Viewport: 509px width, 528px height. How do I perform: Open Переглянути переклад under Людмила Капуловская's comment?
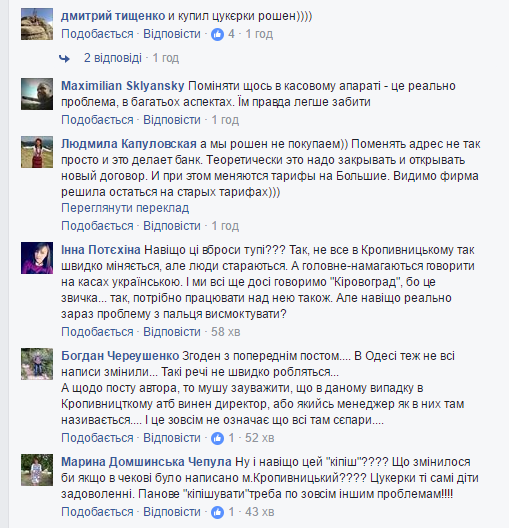click(125, 208)
